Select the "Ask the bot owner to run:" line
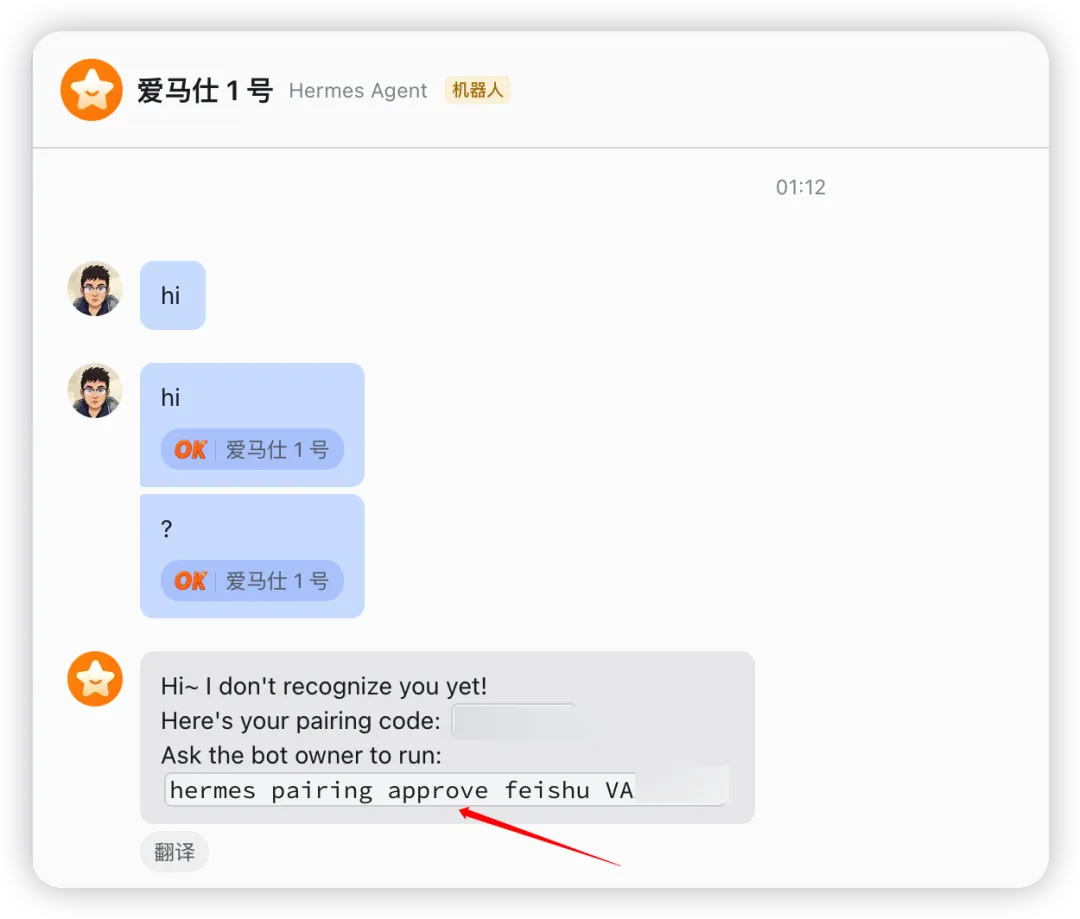 pyautogui.click(x=302, y=756)
